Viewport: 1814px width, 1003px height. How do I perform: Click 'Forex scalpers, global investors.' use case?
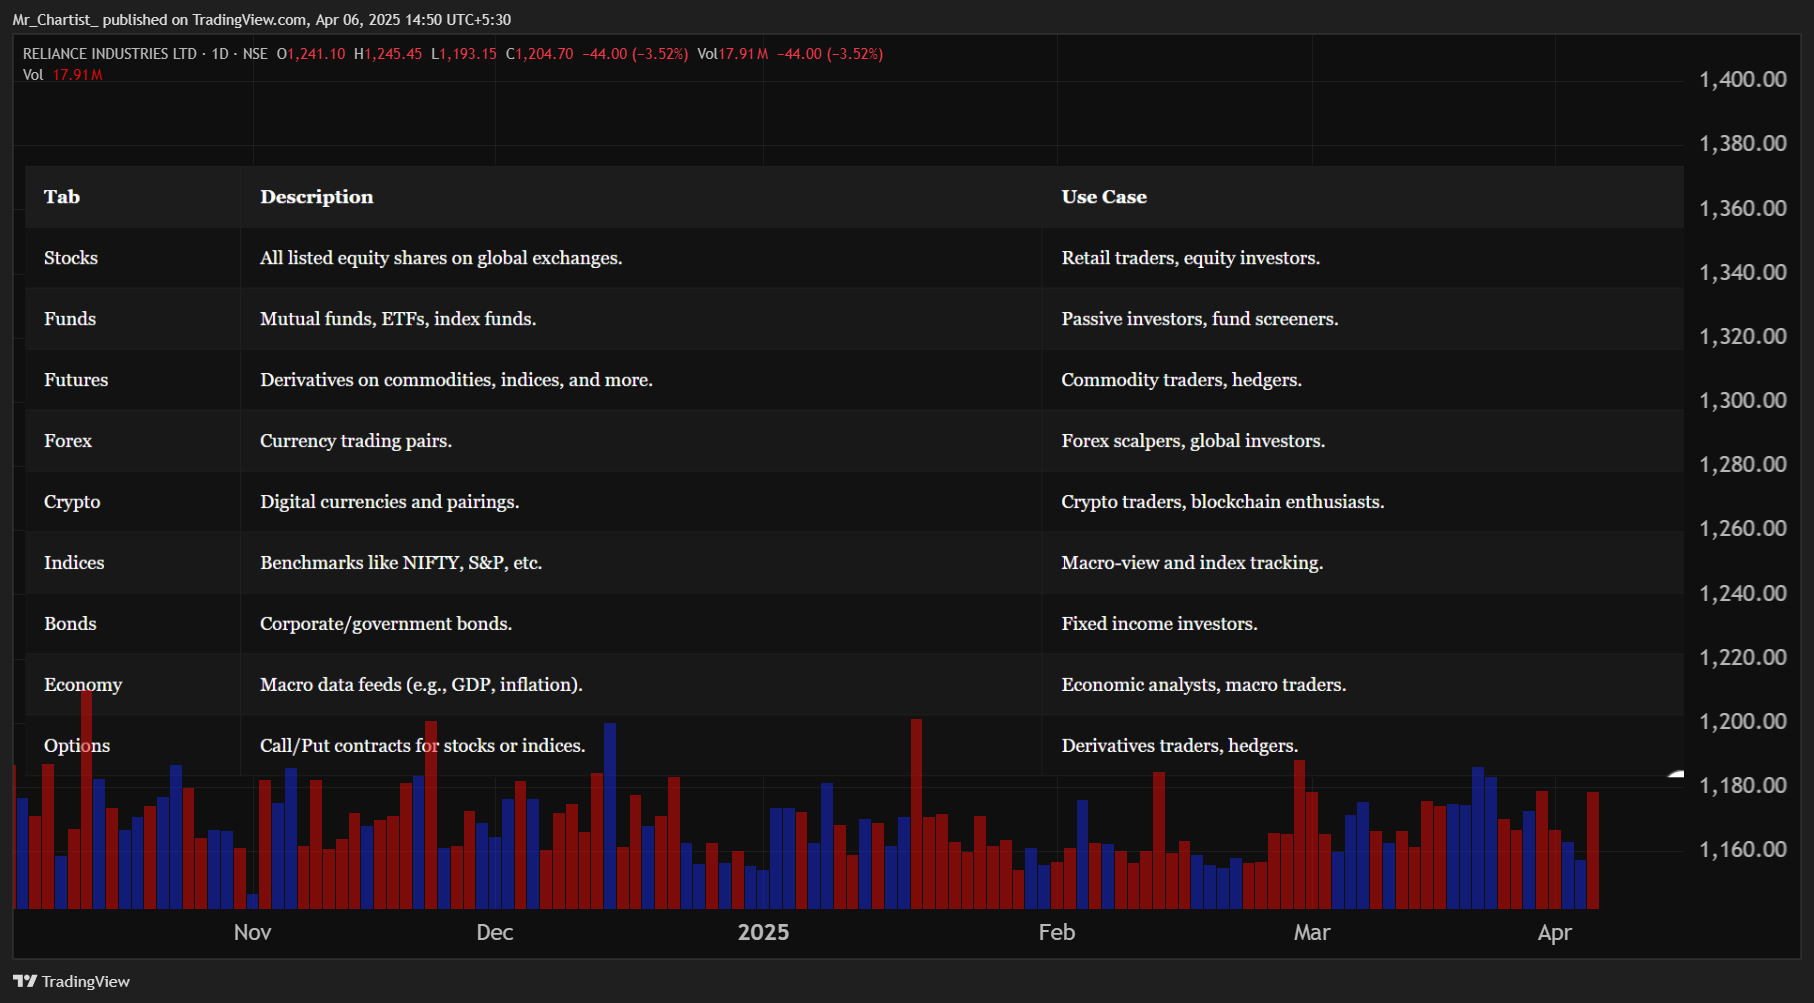pyautogui.click(x=1193, y=441)
